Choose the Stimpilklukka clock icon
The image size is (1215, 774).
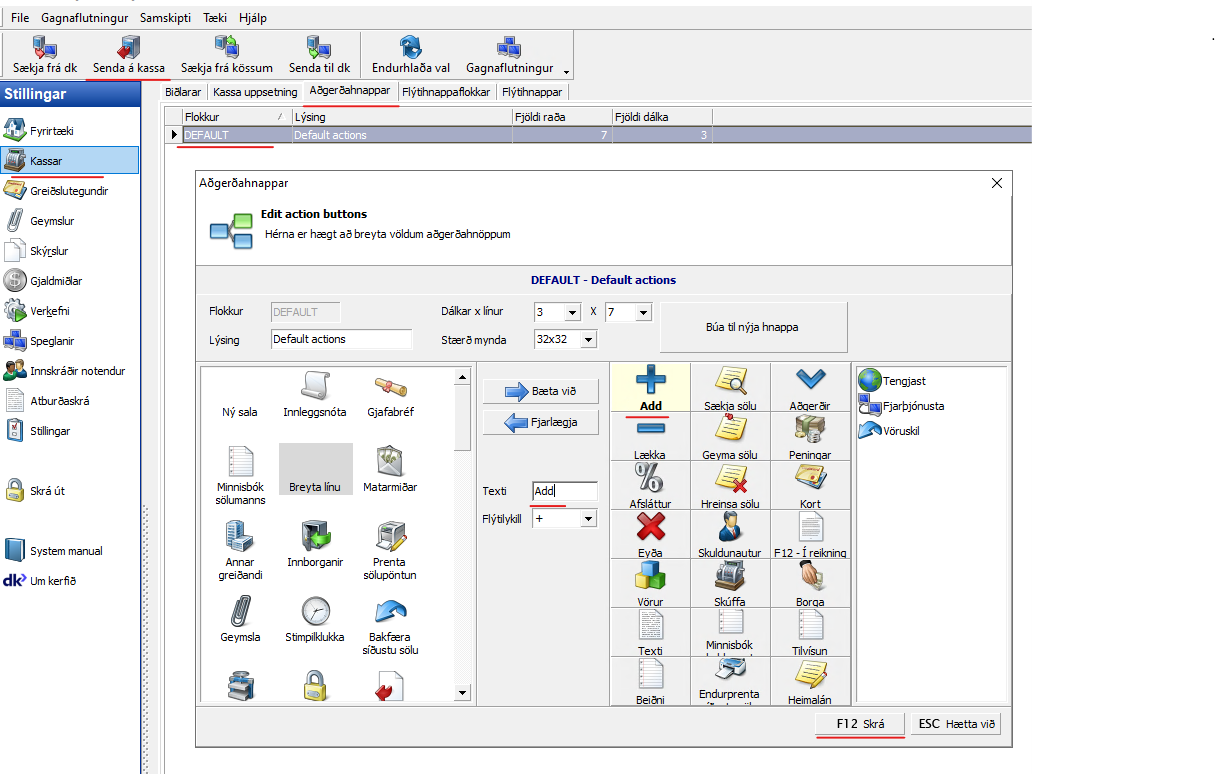pyautogui.click(x=315, y=610)
